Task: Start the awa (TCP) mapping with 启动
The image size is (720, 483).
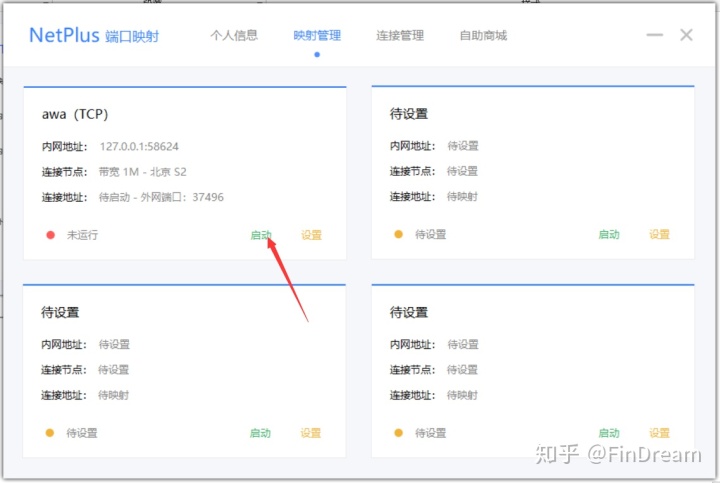Action: (x=261, y=235)
